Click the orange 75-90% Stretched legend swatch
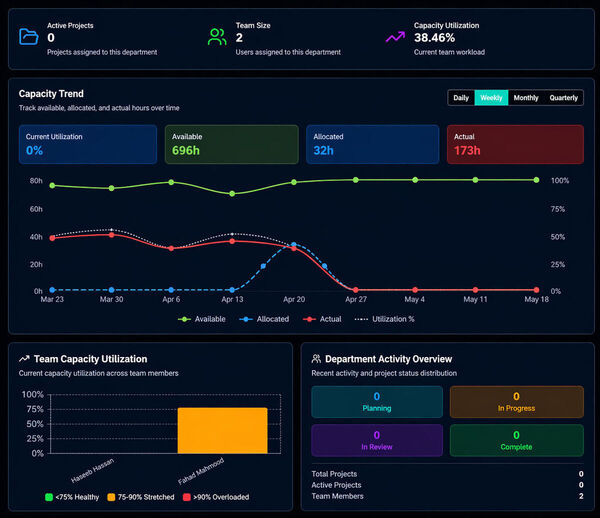Image resolution: width=600 pixels, height=518 pixels. tap(111, 497)
